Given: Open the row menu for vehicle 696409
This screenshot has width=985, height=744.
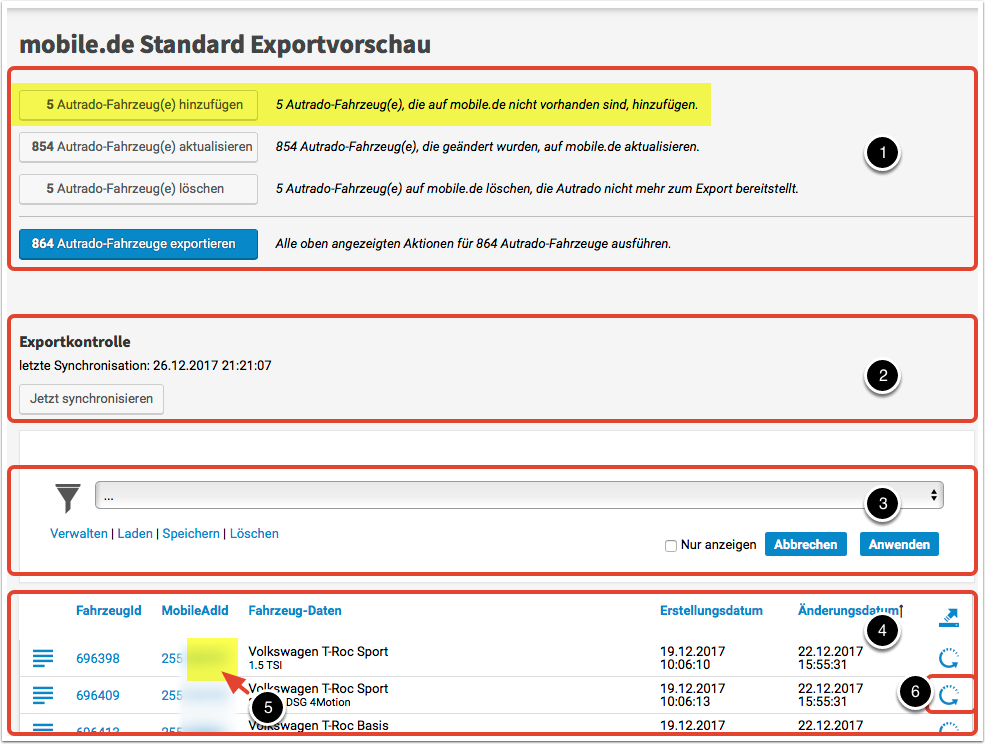Looking at the screenshot, I should click(43, 694).
